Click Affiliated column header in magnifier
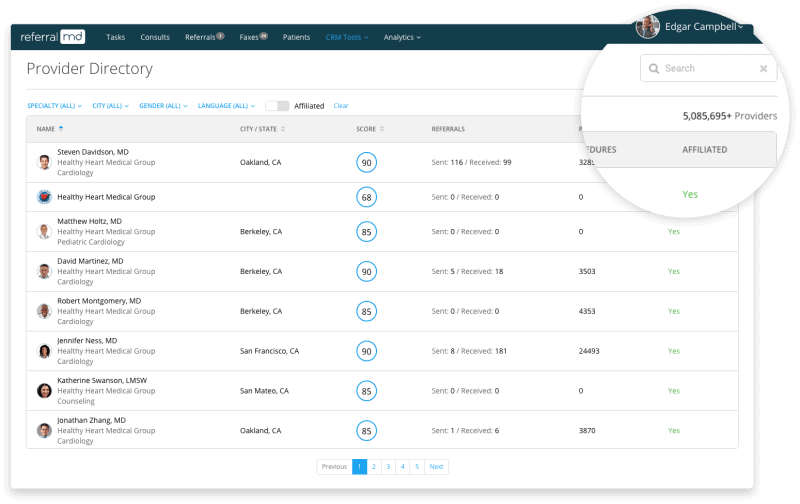800x504 pixels. (x=705, y=149)
